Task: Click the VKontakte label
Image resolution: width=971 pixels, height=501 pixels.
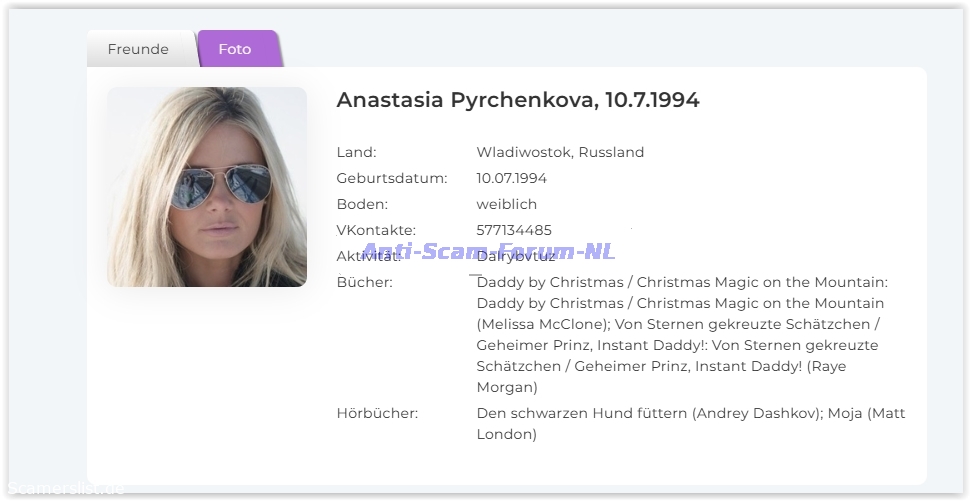Action: (x=376, y=230)
